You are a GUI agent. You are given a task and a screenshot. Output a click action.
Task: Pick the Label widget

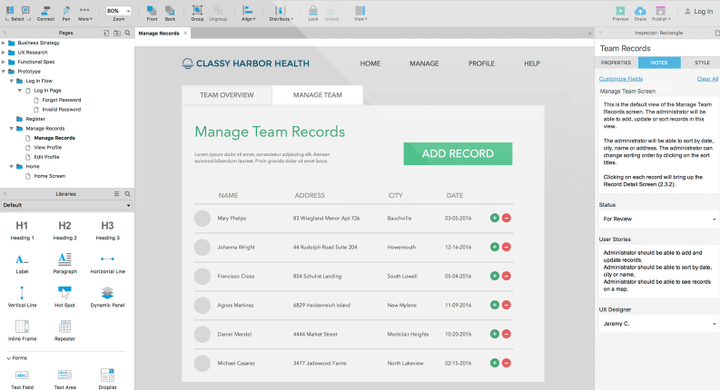22,264
